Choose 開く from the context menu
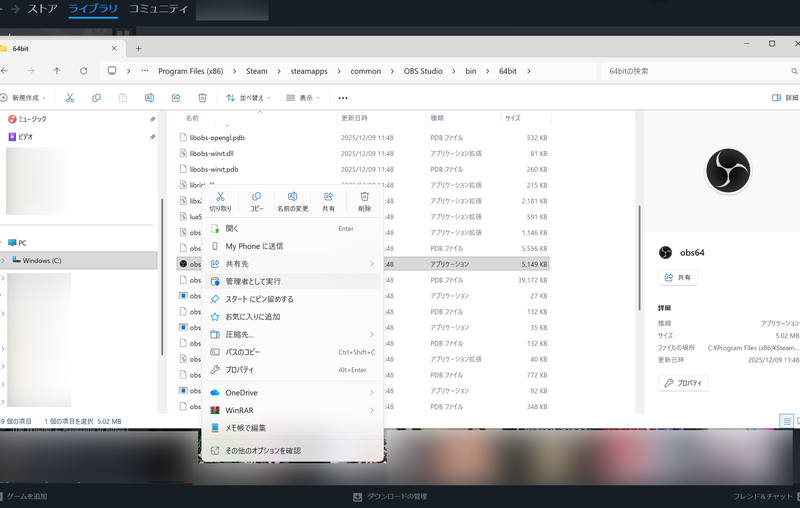 pos(293,228)
